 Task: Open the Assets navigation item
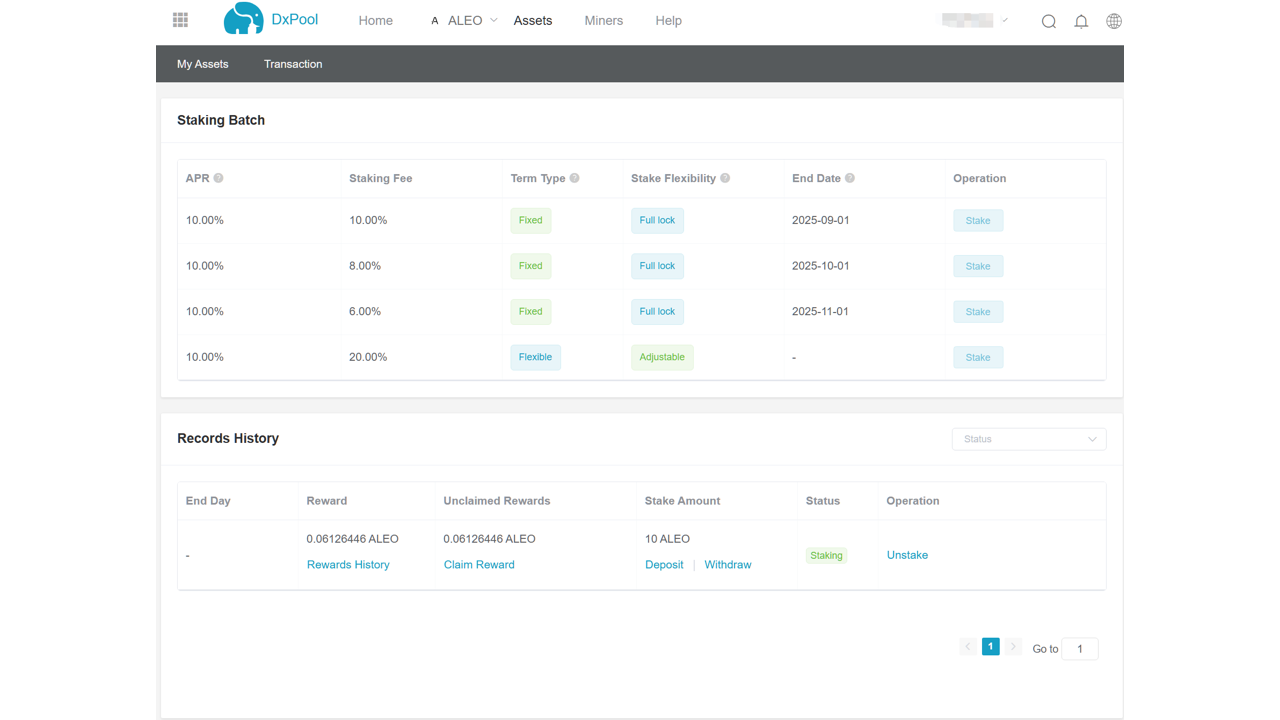click(x=533, y=21)
